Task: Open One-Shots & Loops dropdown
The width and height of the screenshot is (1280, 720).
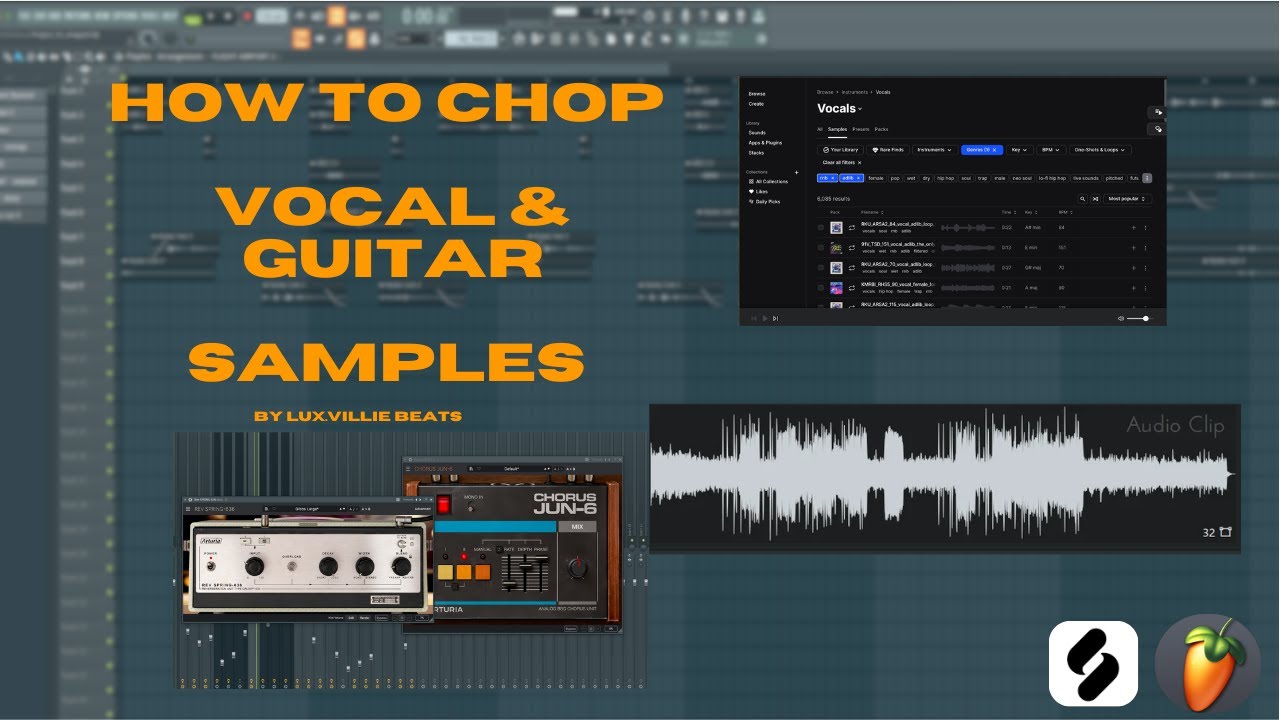Action: pyautogui.click(x=1100, y=150)
